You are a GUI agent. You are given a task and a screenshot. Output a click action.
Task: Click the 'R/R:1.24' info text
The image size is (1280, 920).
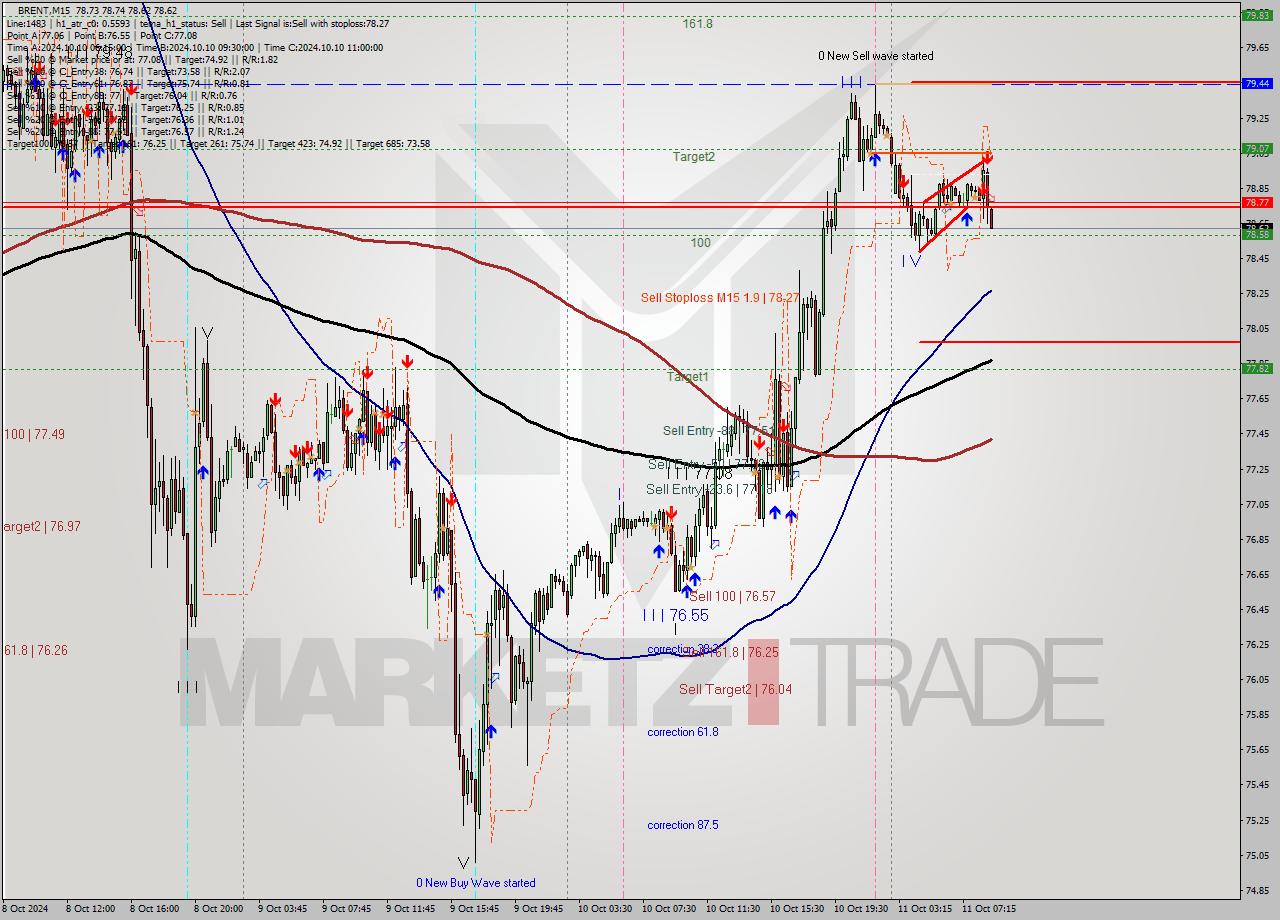point(226,131)
